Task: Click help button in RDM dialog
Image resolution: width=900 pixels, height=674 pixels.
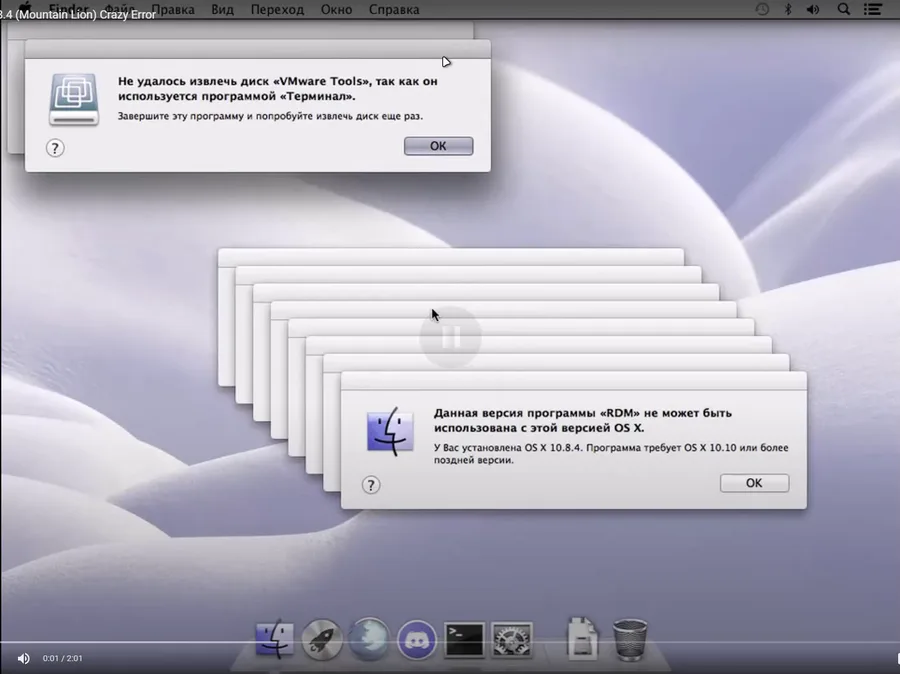Action: [371, 485]
